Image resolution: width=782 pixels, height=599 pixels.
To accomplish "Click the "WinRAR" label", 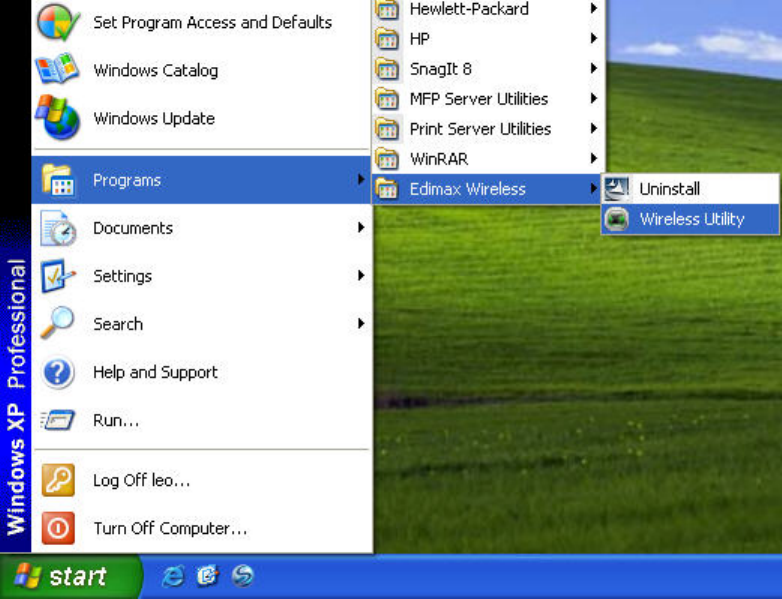I will [439, 159].
